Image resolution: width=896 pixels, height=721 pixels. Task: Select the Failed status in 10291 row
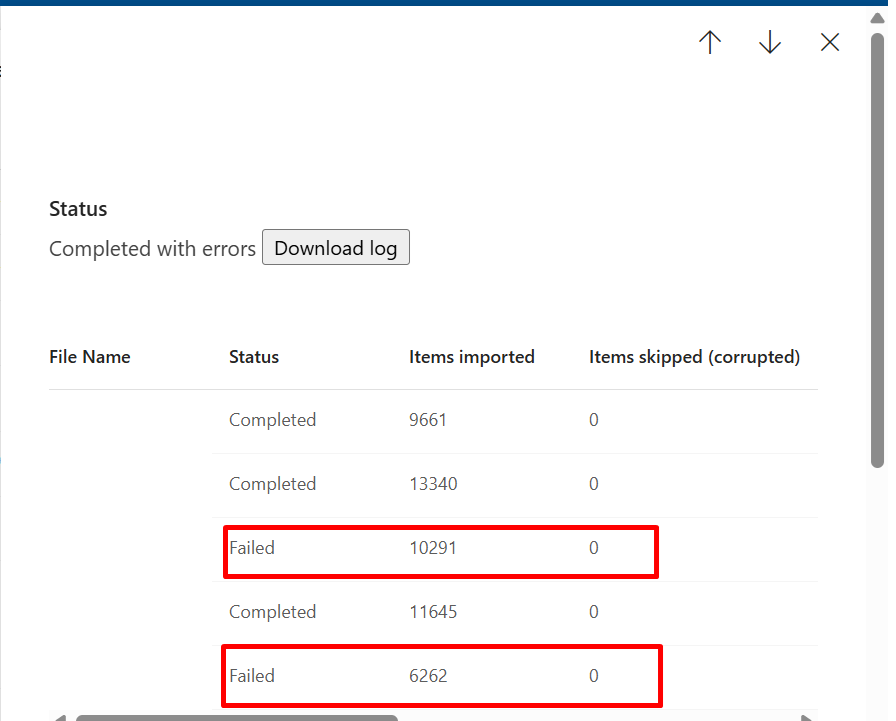252,548
